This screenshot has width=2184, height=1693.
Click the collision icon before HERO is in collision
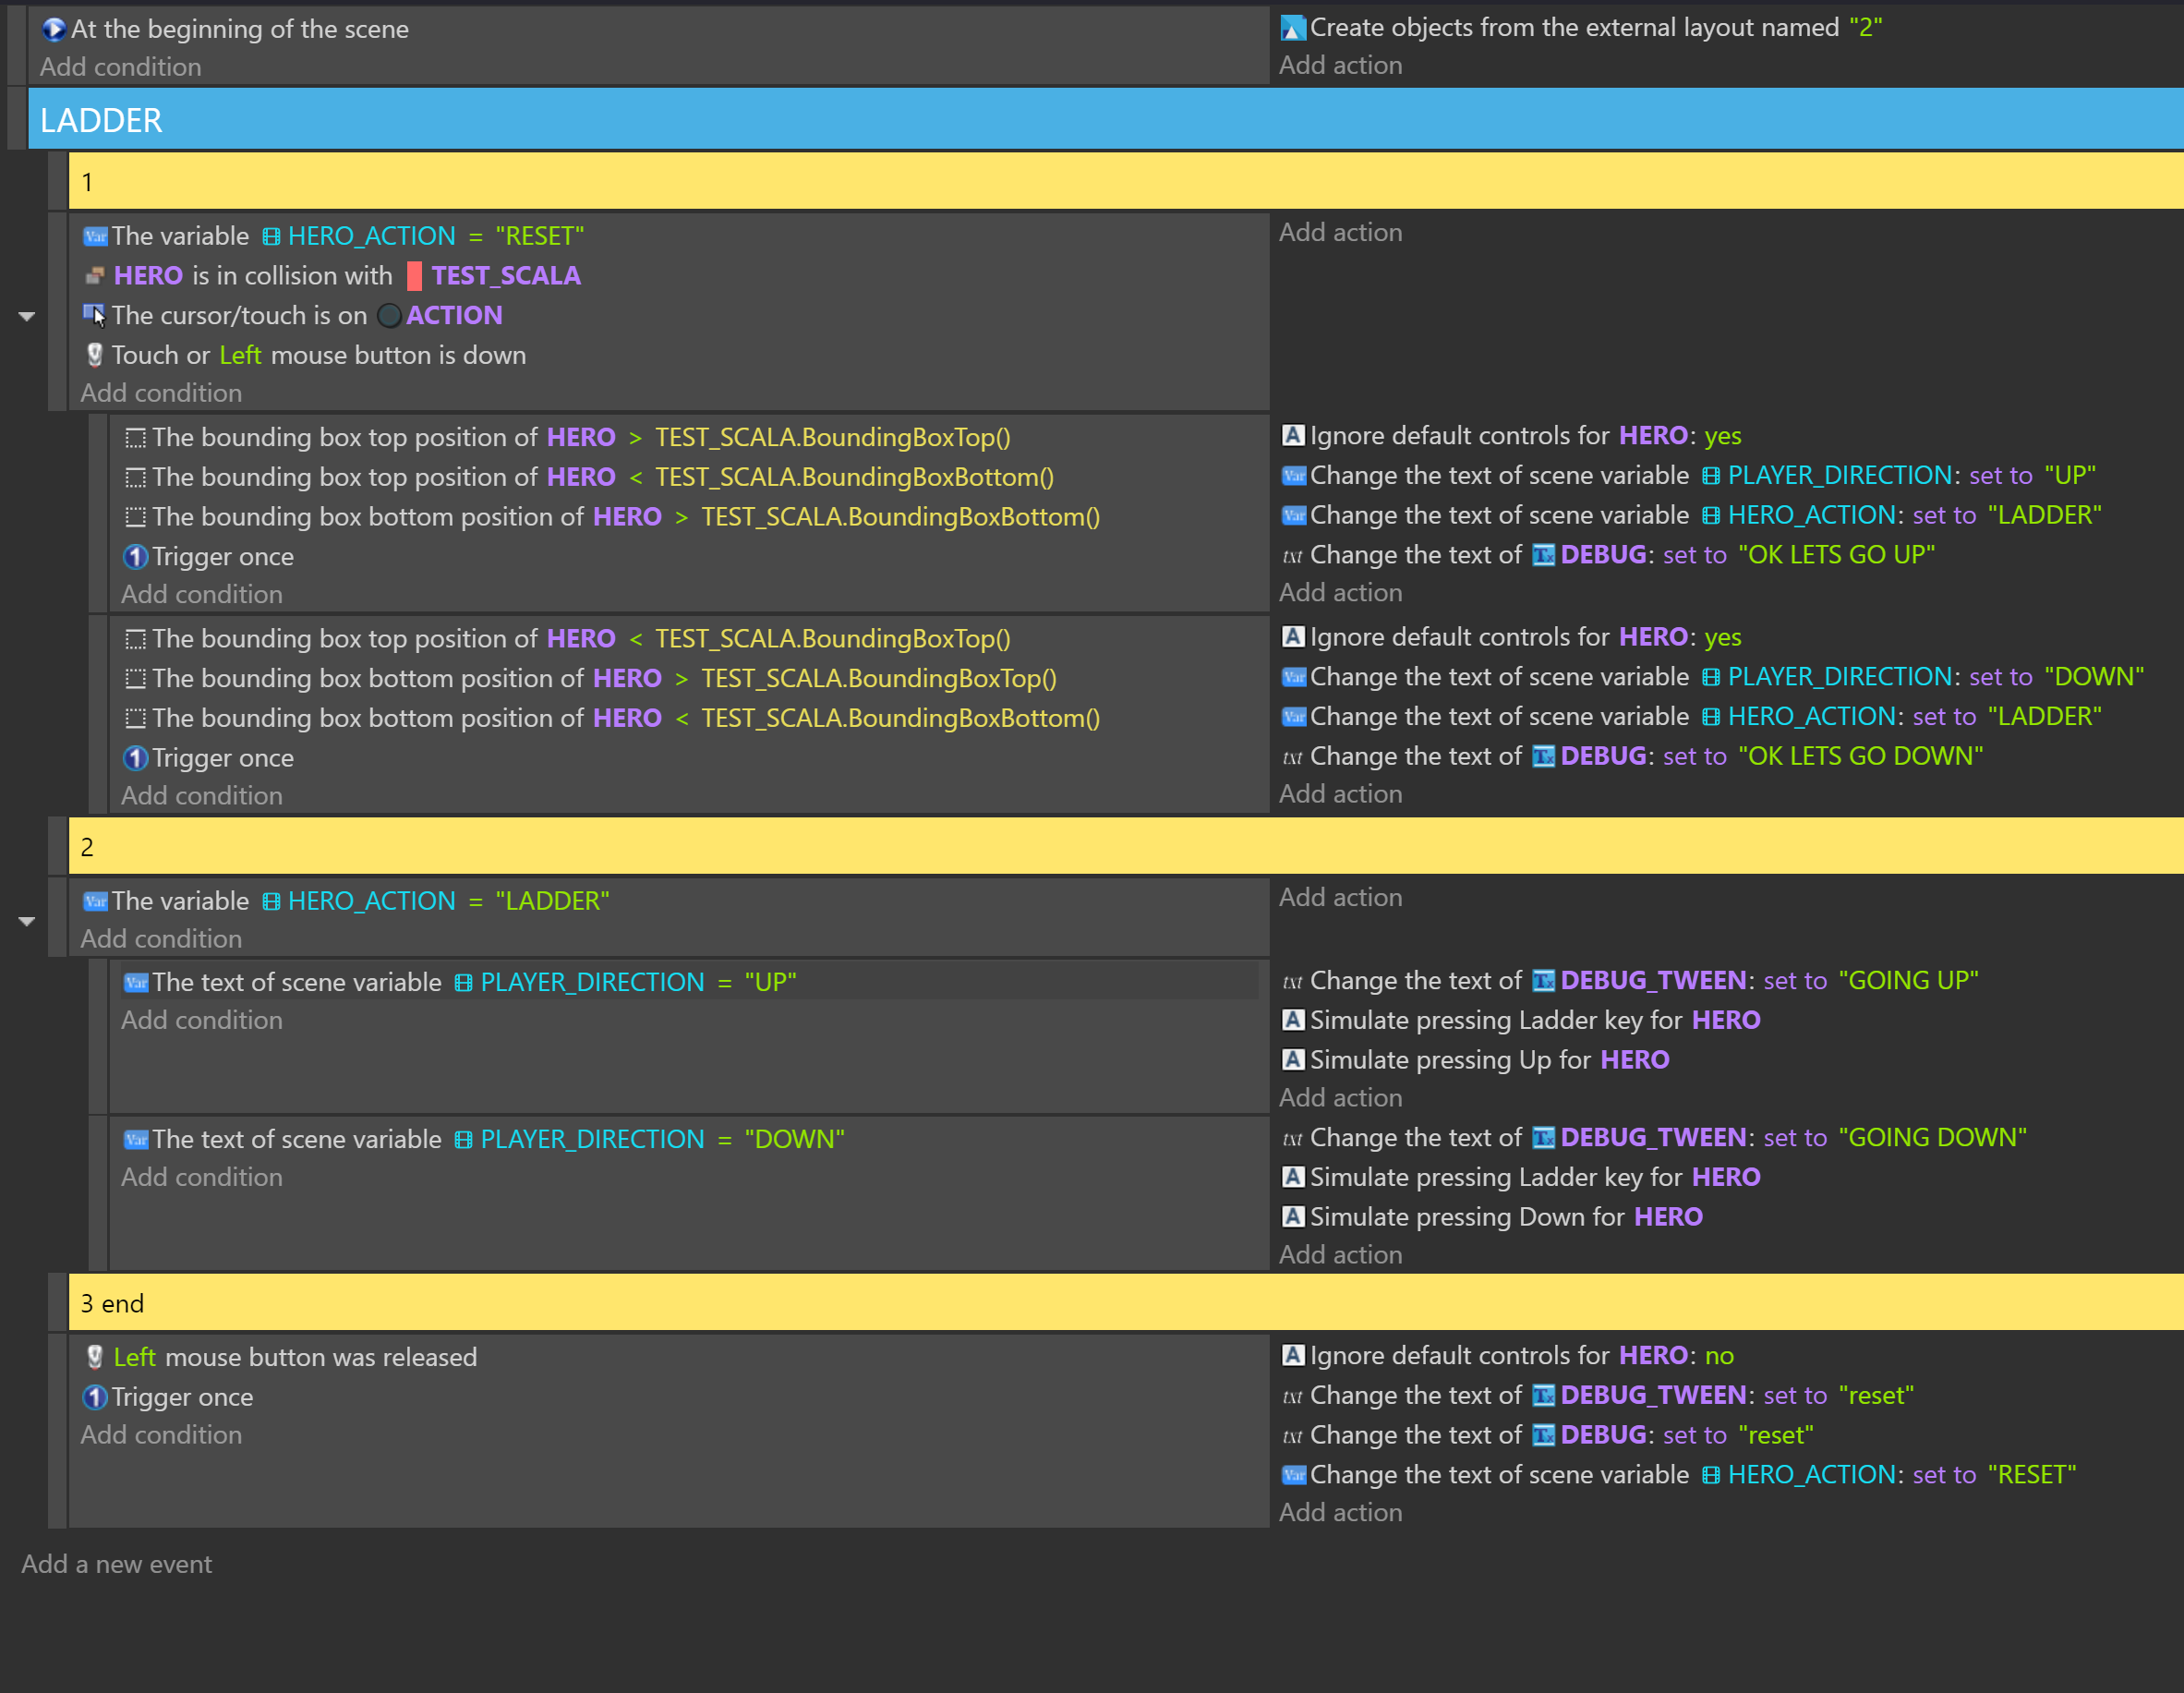point(95,276)
